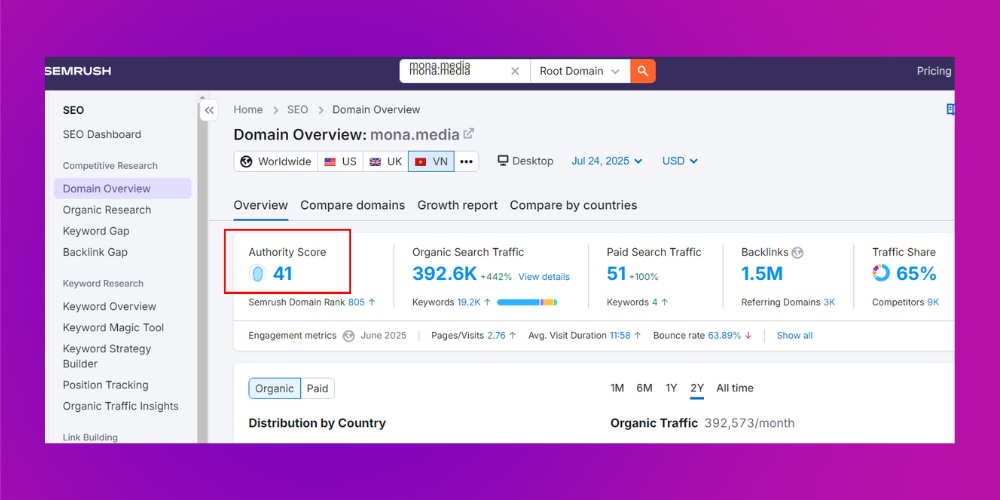
Task: Collapse the sidebar with double-chevron button
Action: pos(209,110)
